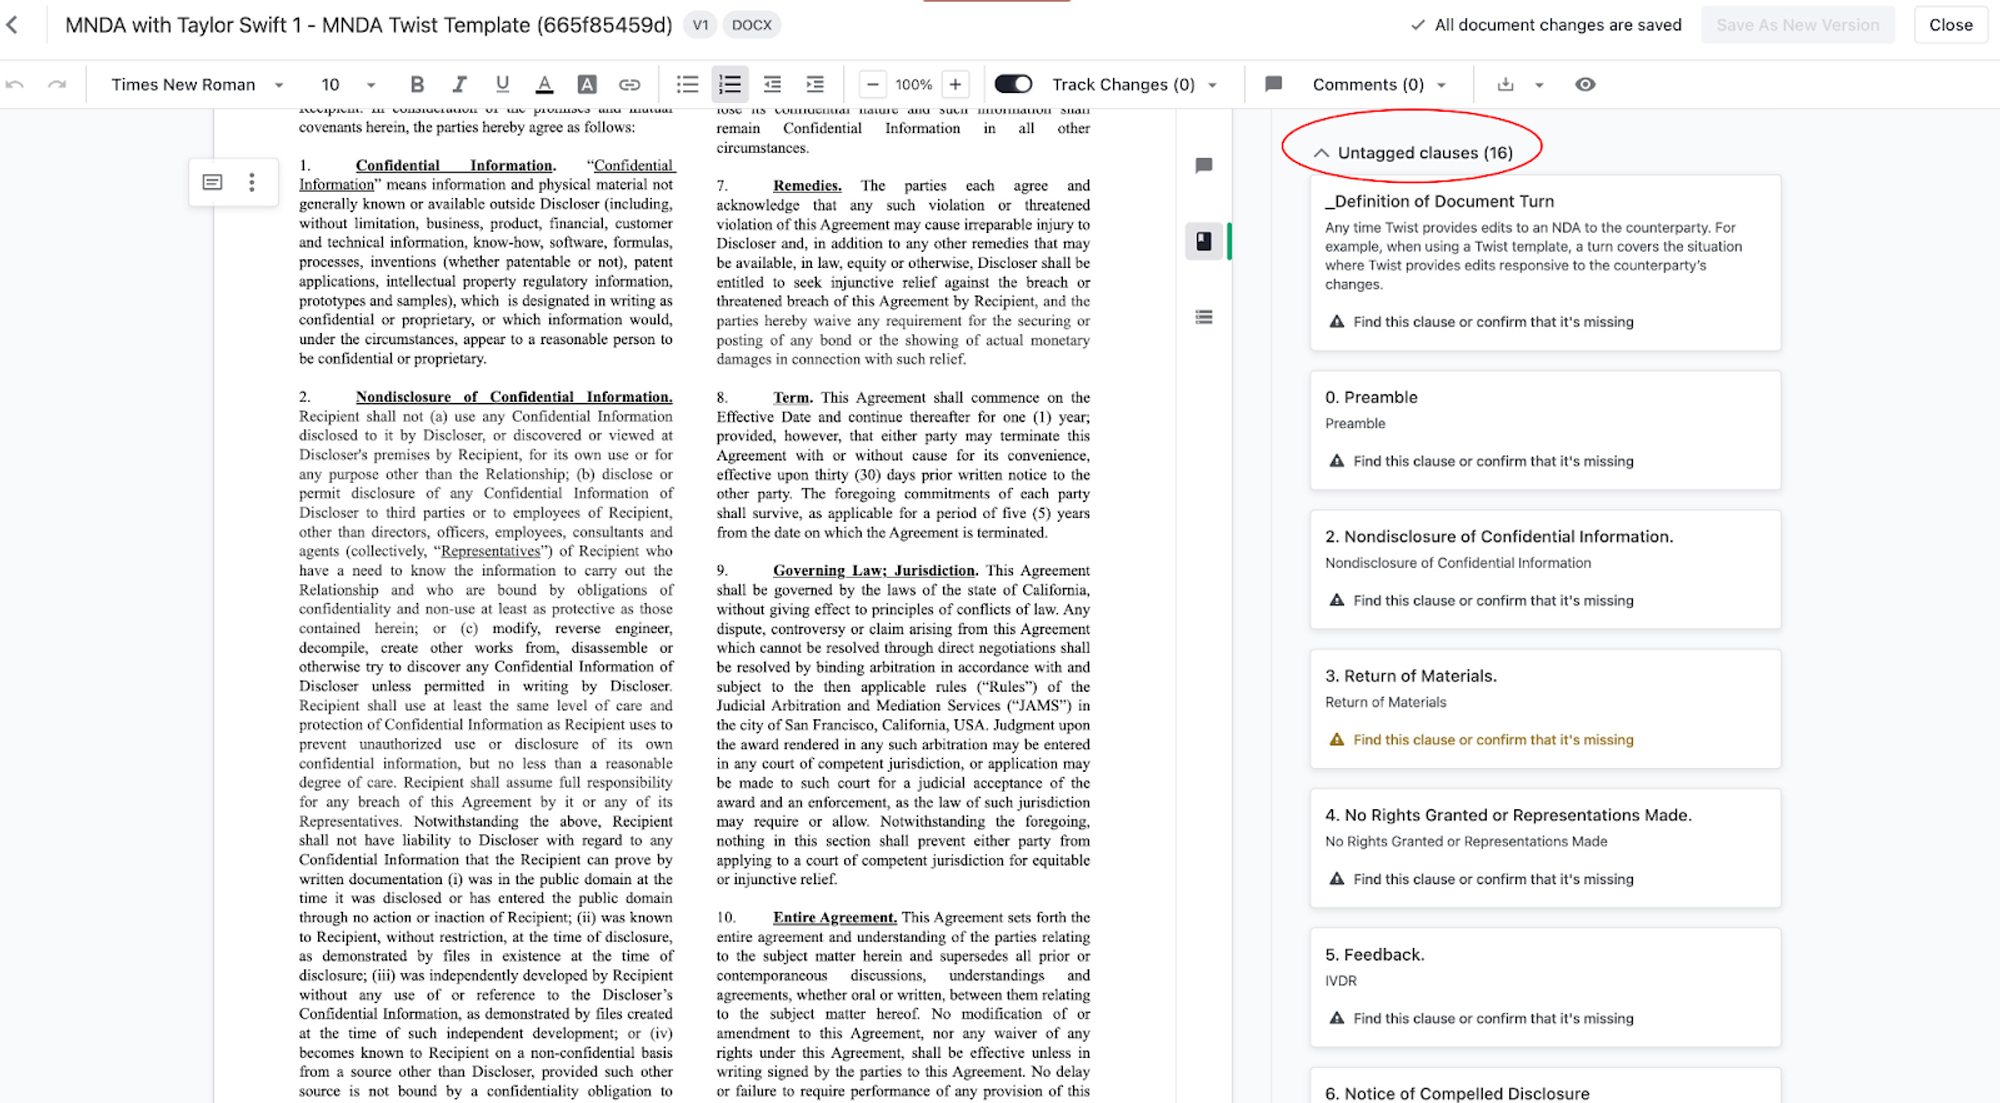Open the list panel in side rail
Screen dimensions: 2000x1103
click(1204, 317)
